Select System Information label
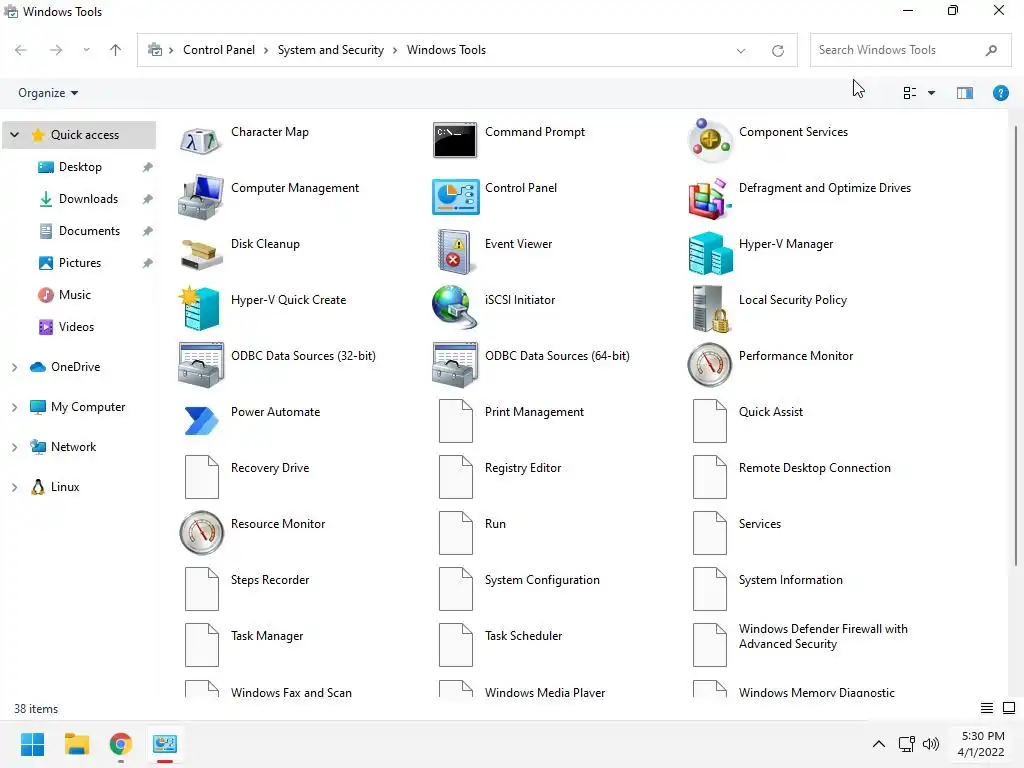Viewport: 1024px width, 768px height. (790, 580)
